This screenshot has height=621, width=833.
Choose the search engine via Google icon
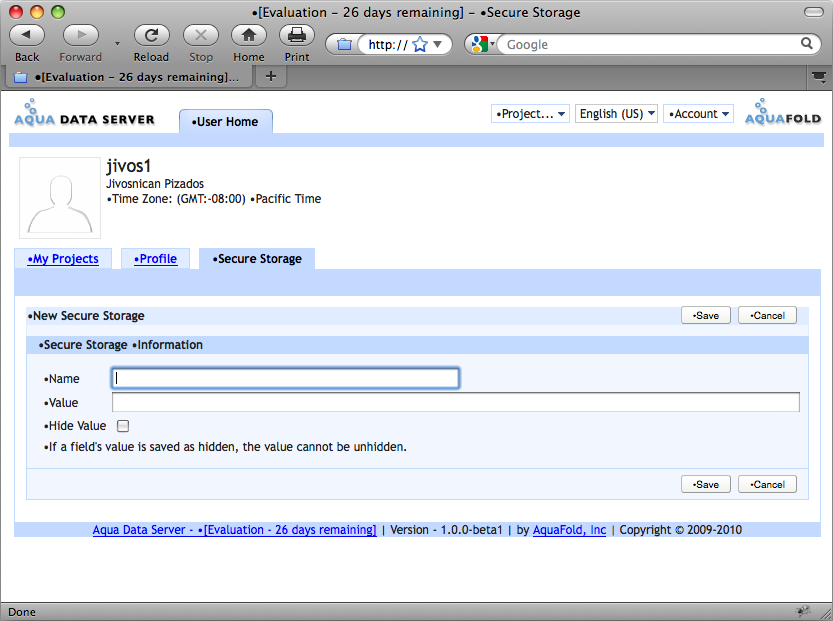pyautogui.click(x=481, y=44)
